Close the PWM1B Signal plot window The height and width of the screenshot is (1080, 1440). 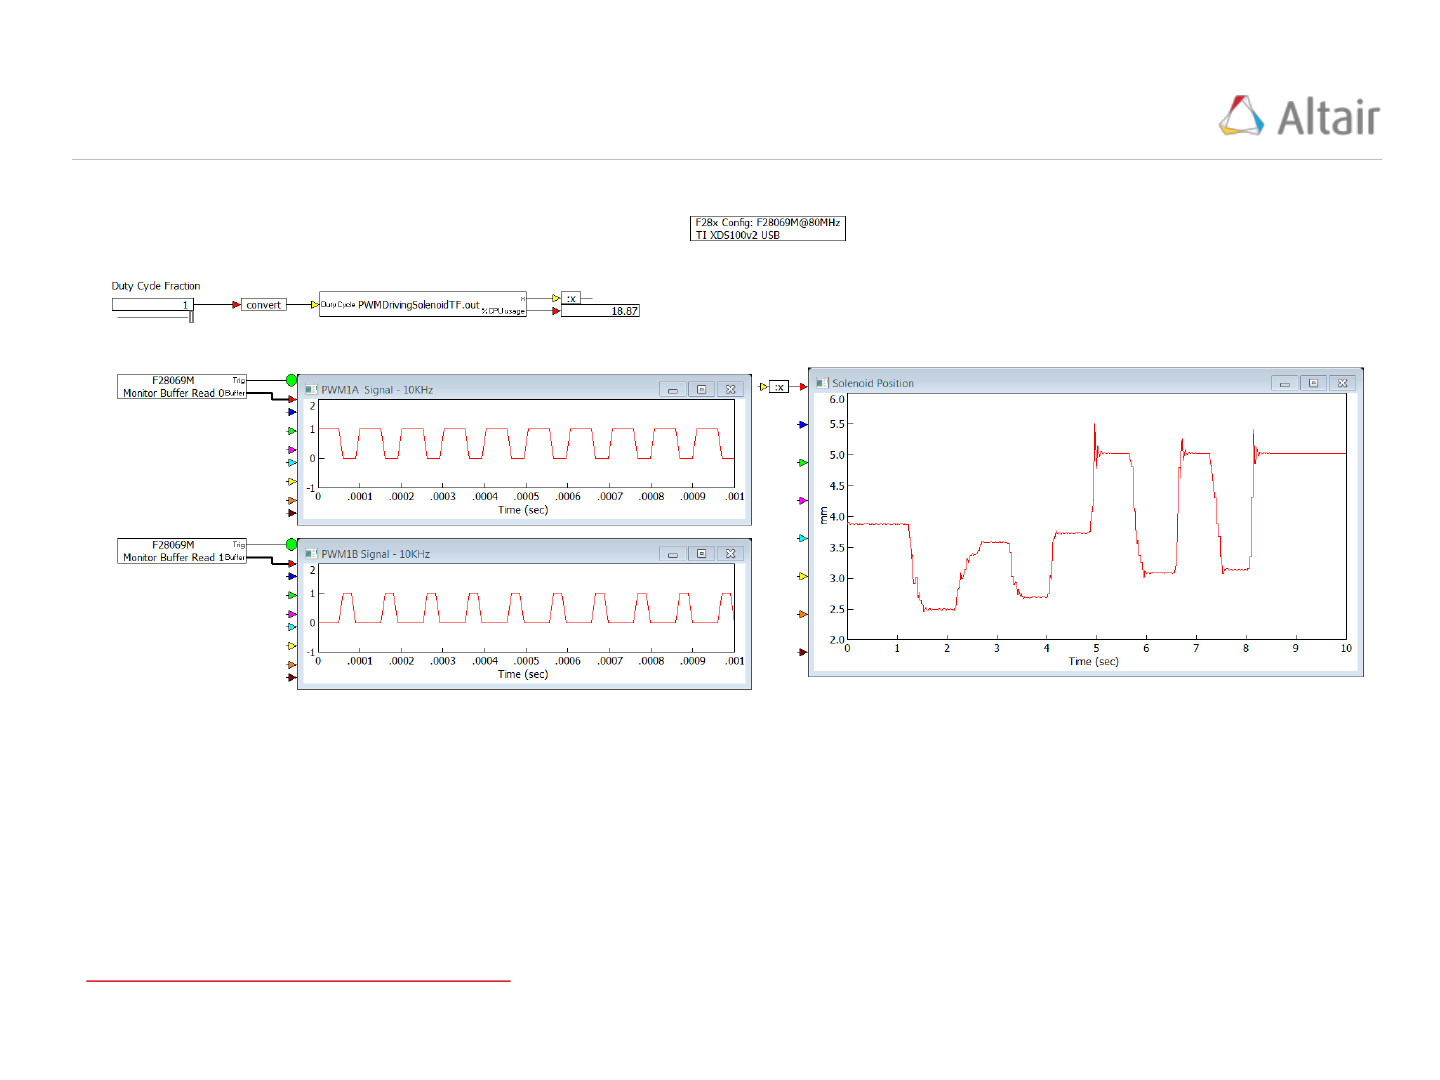[731, 554]
